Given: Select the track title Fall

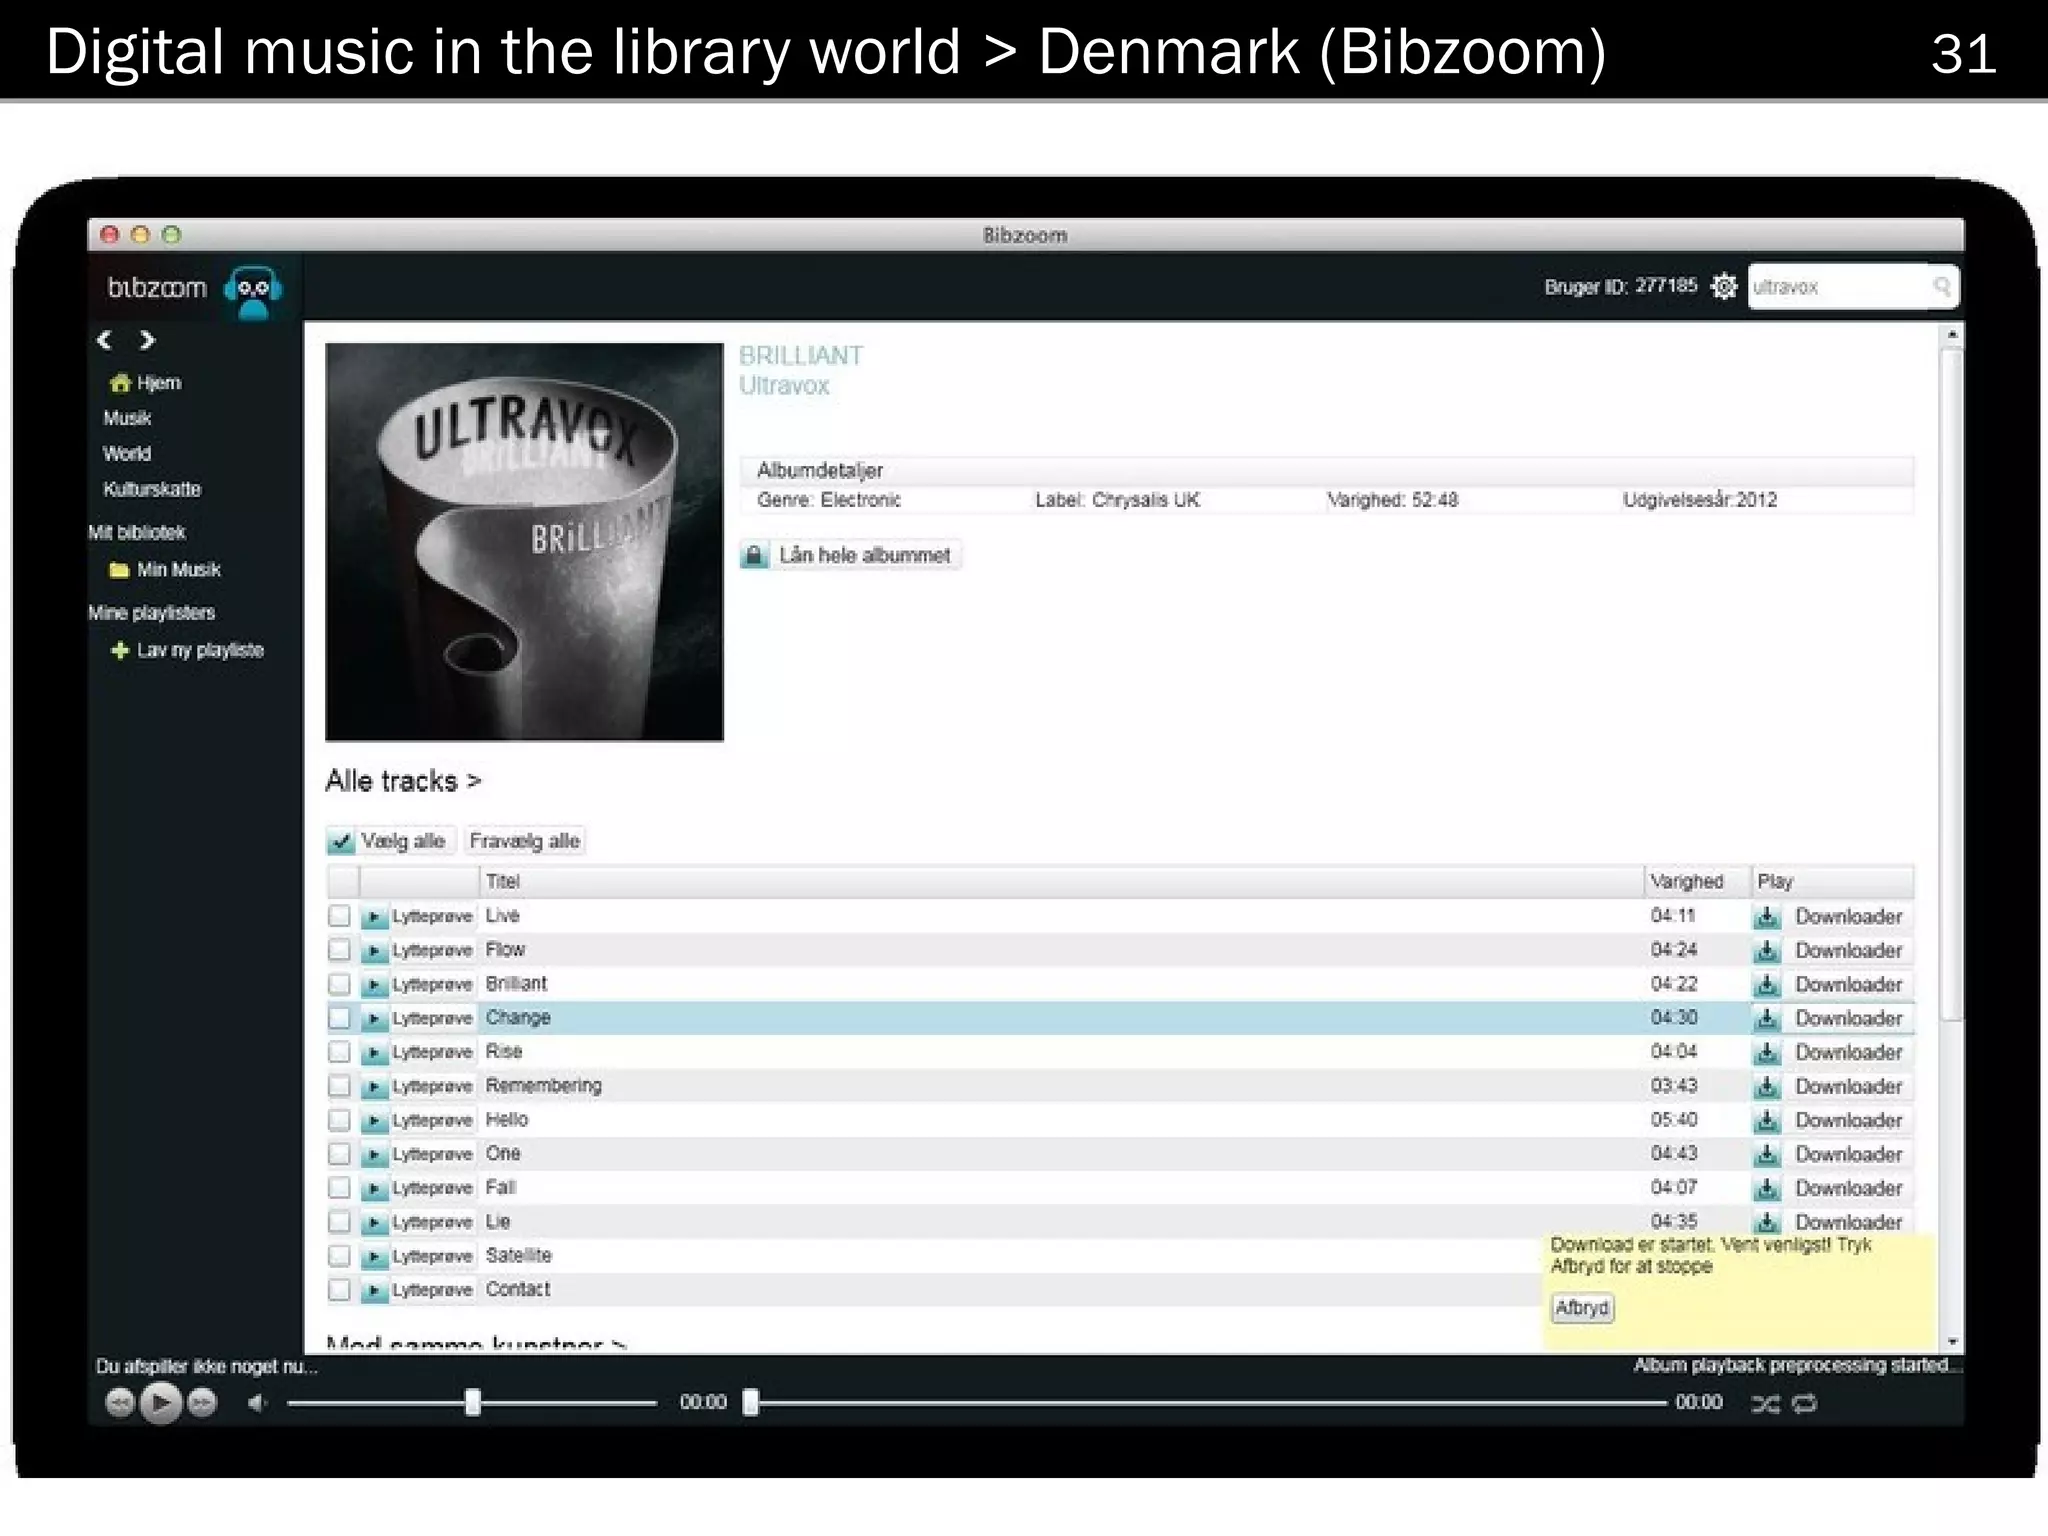Looking at the screenshot, I should coord(500,1188).
